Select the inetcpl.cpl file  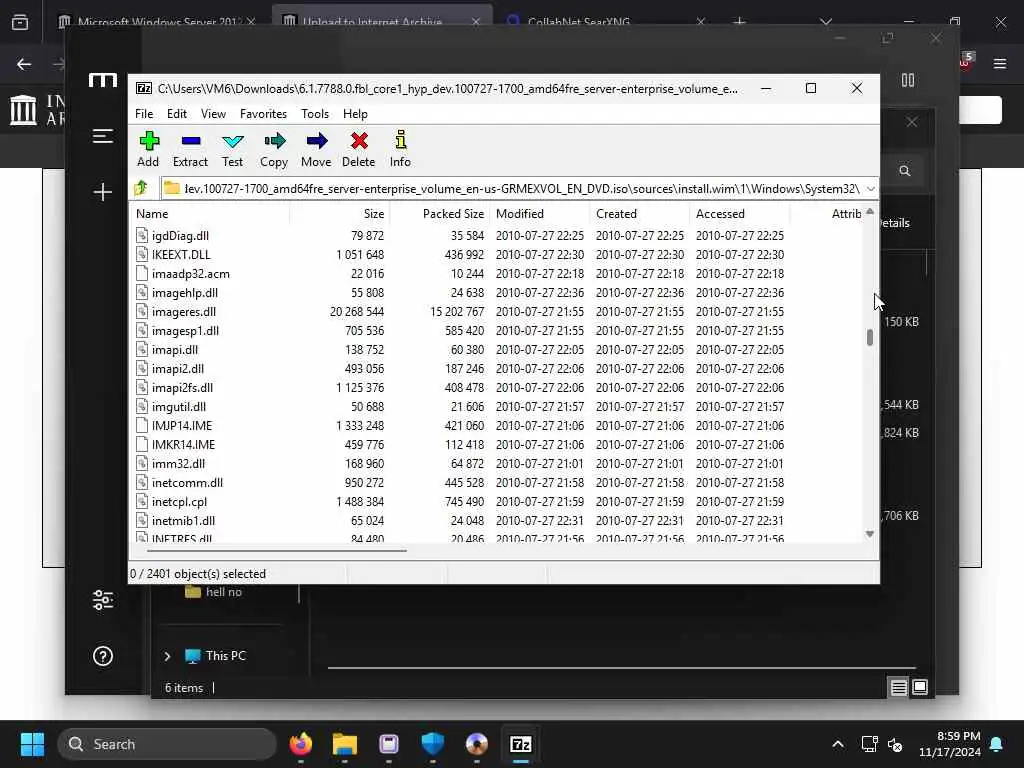point(179,502)
